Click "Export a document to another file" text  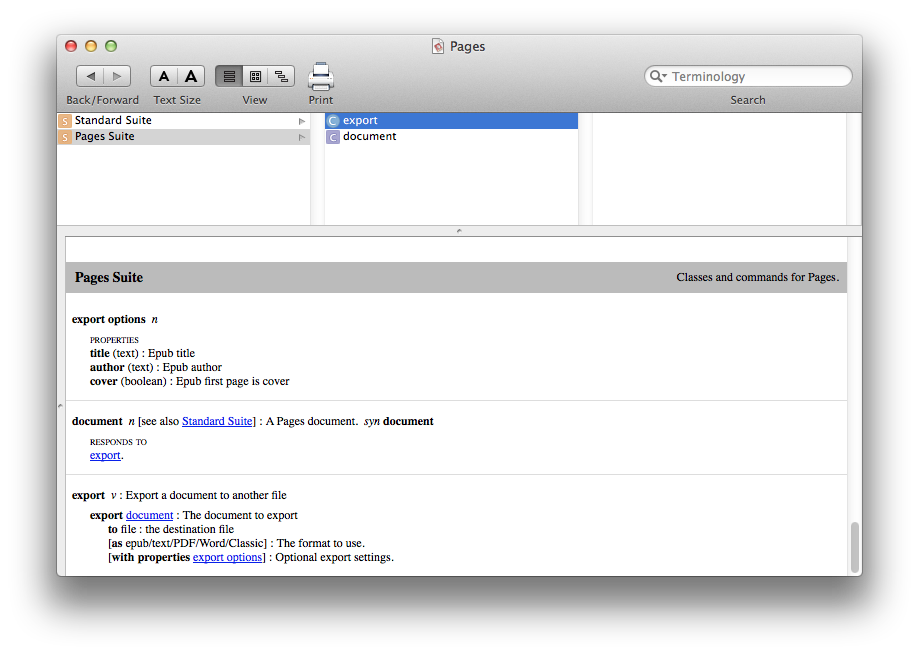(x=206, y=495)
